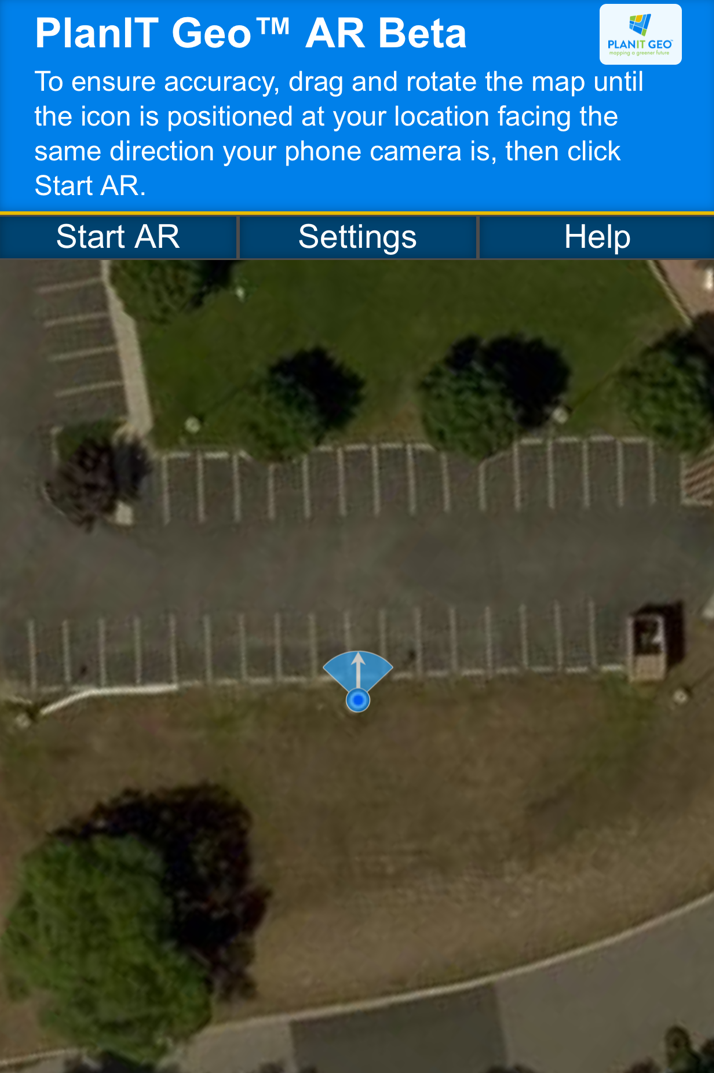This screenshot has width=714, height=1073.
Task: Tap the Start AR button
Action: [118, 237]
